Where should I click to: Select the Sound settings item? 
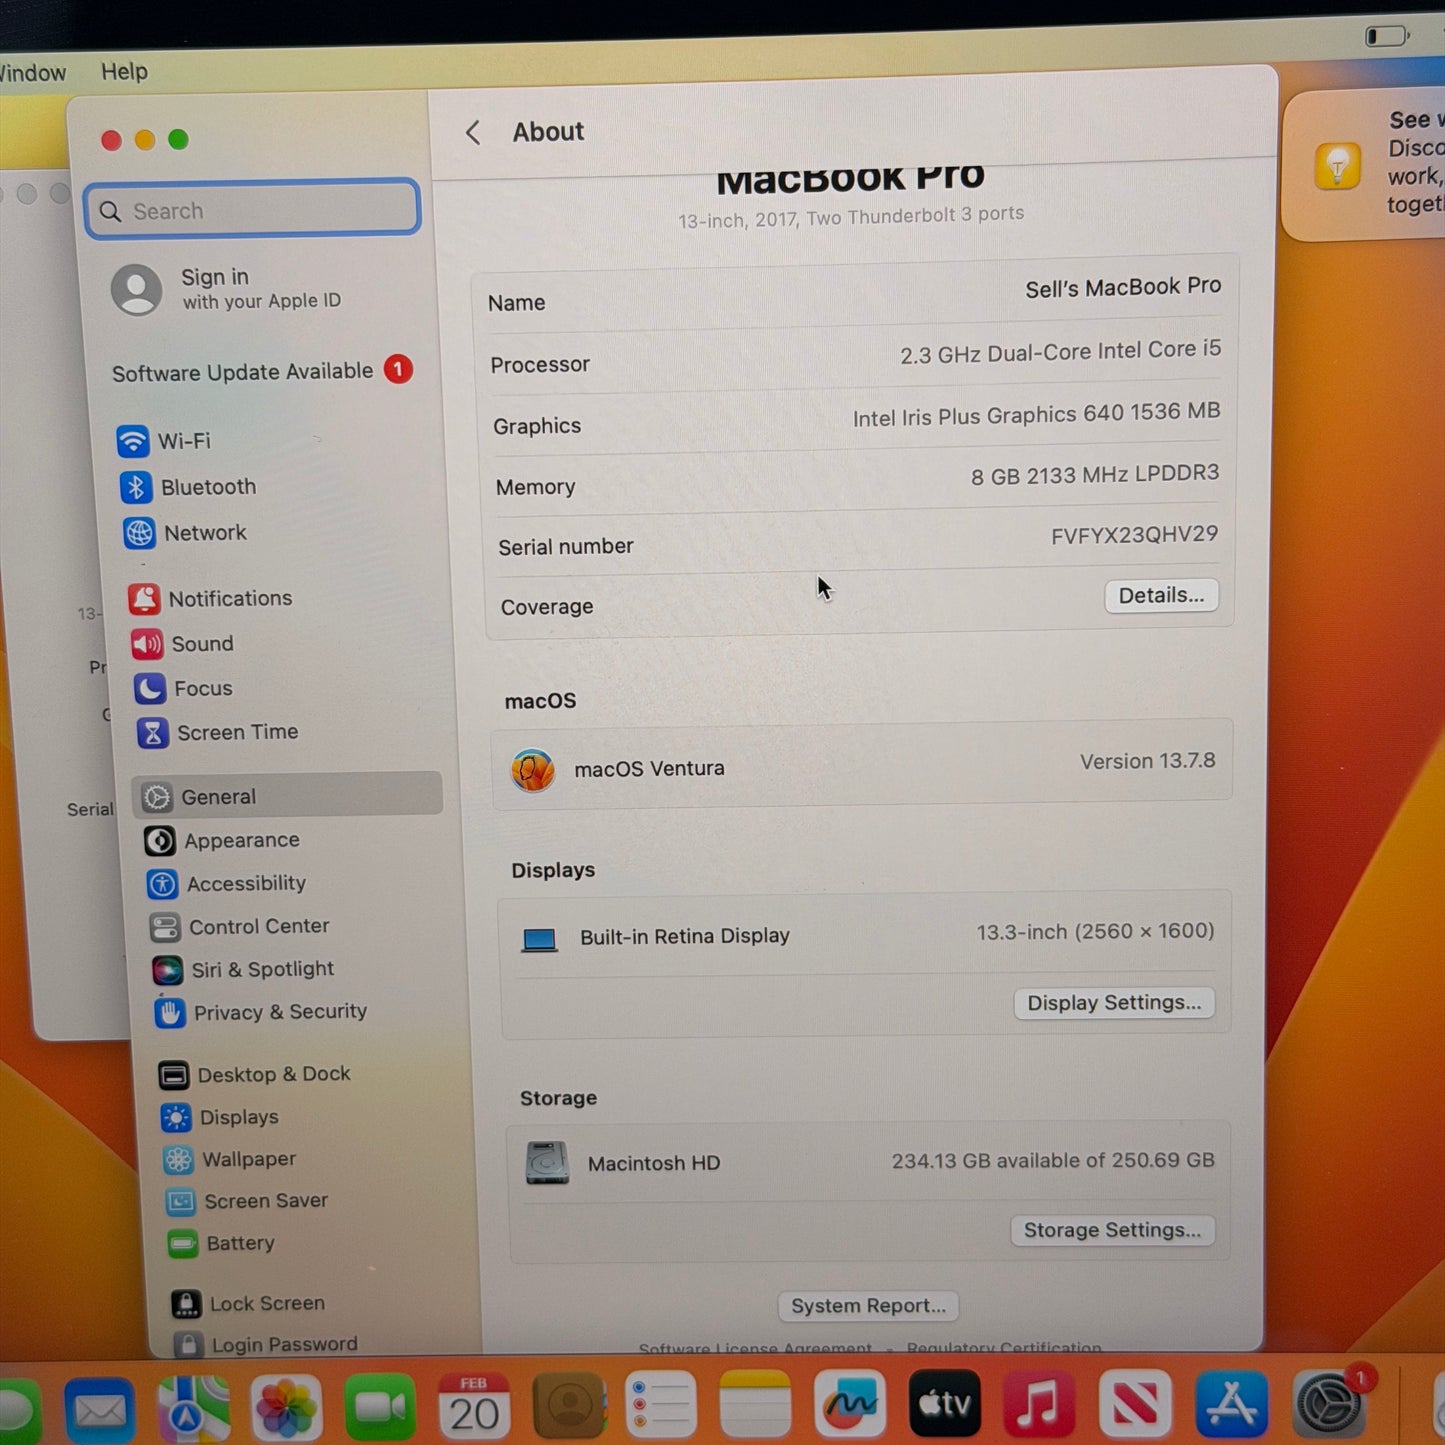point(182,644)
